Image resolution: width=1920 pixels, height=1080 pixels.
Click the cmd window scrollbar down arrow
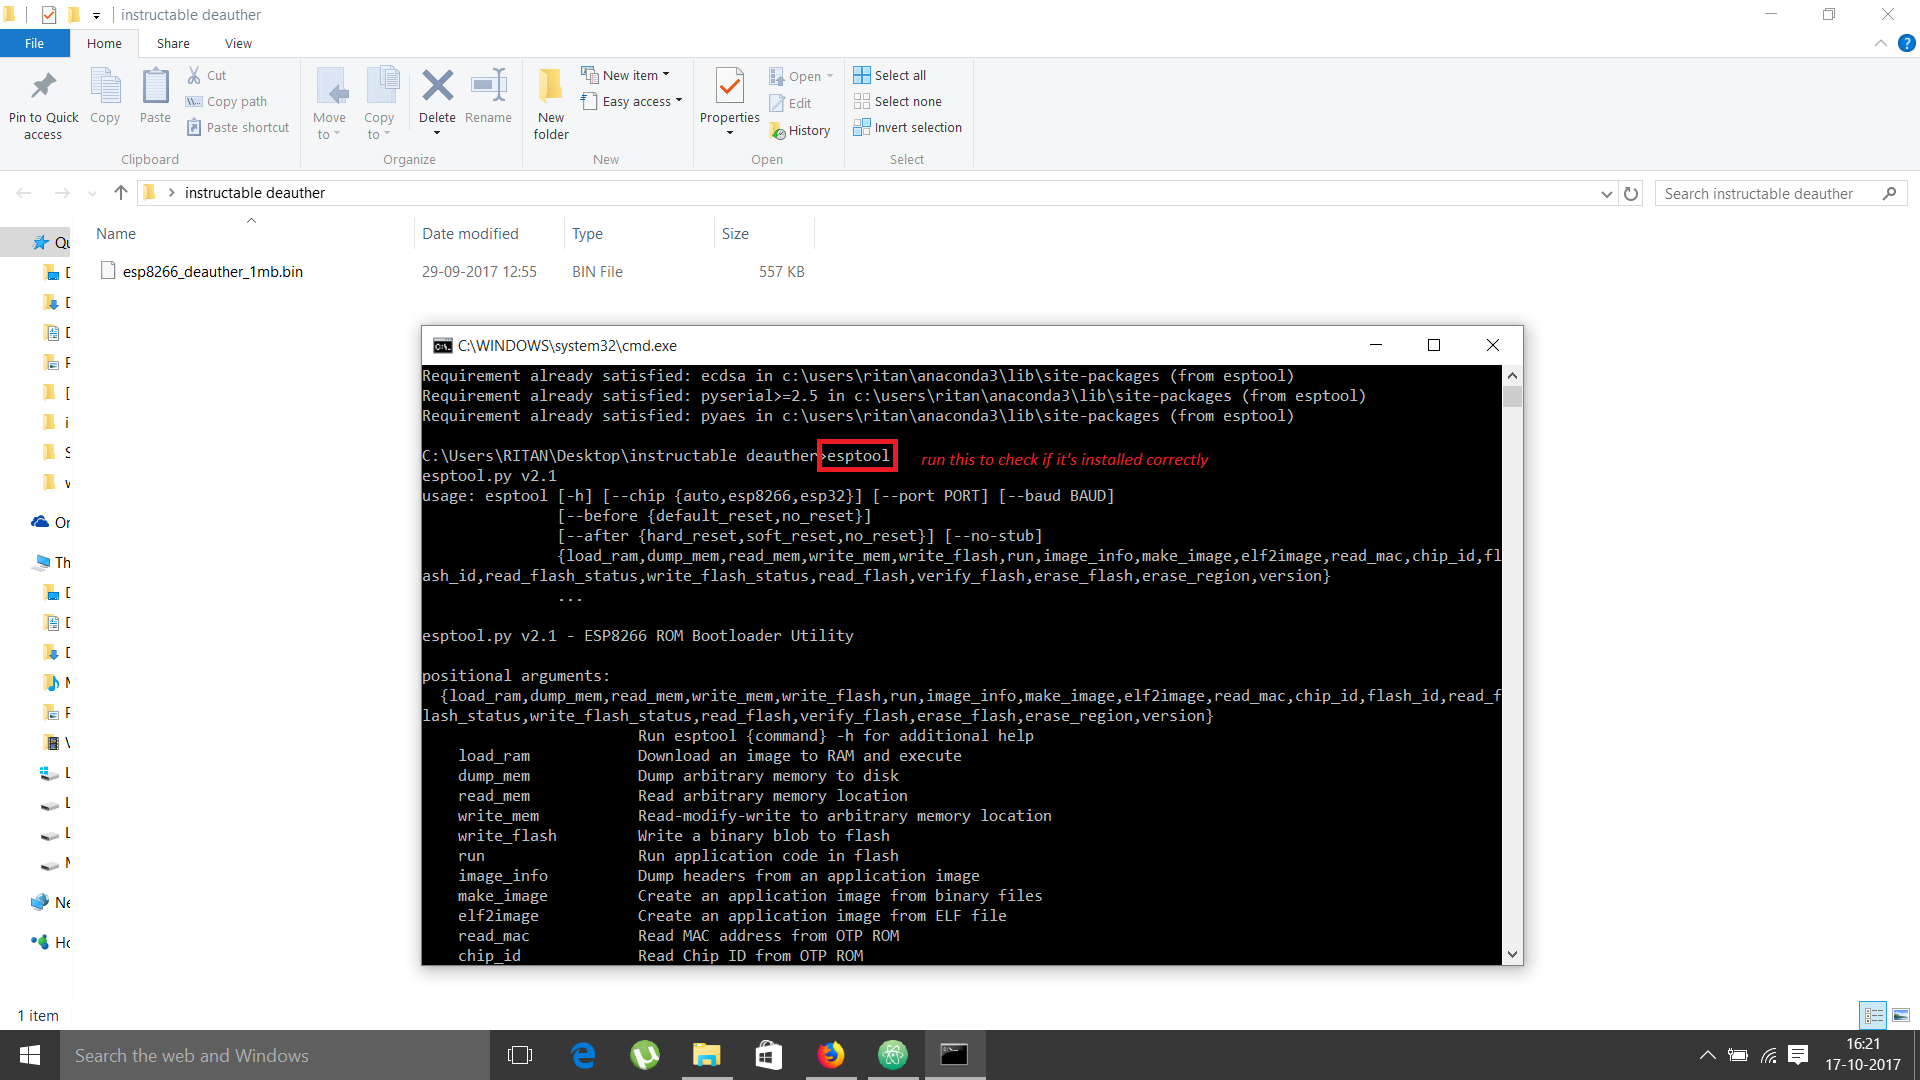(1512, 955)
